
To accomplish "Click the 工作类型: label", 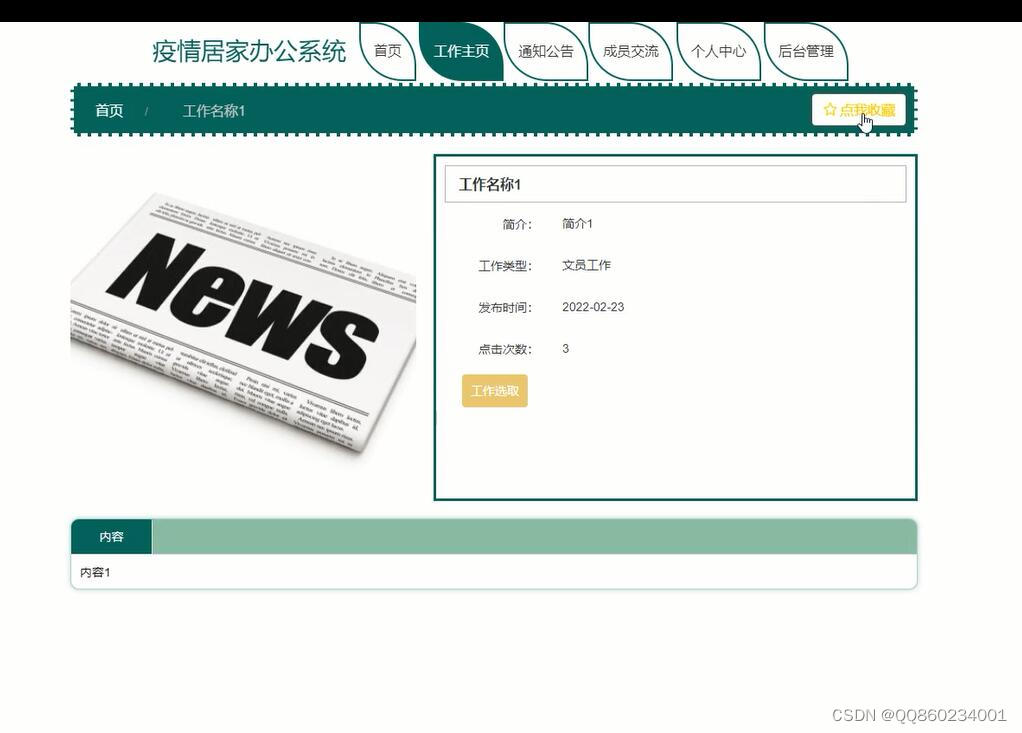I will [x=505, y=266].
